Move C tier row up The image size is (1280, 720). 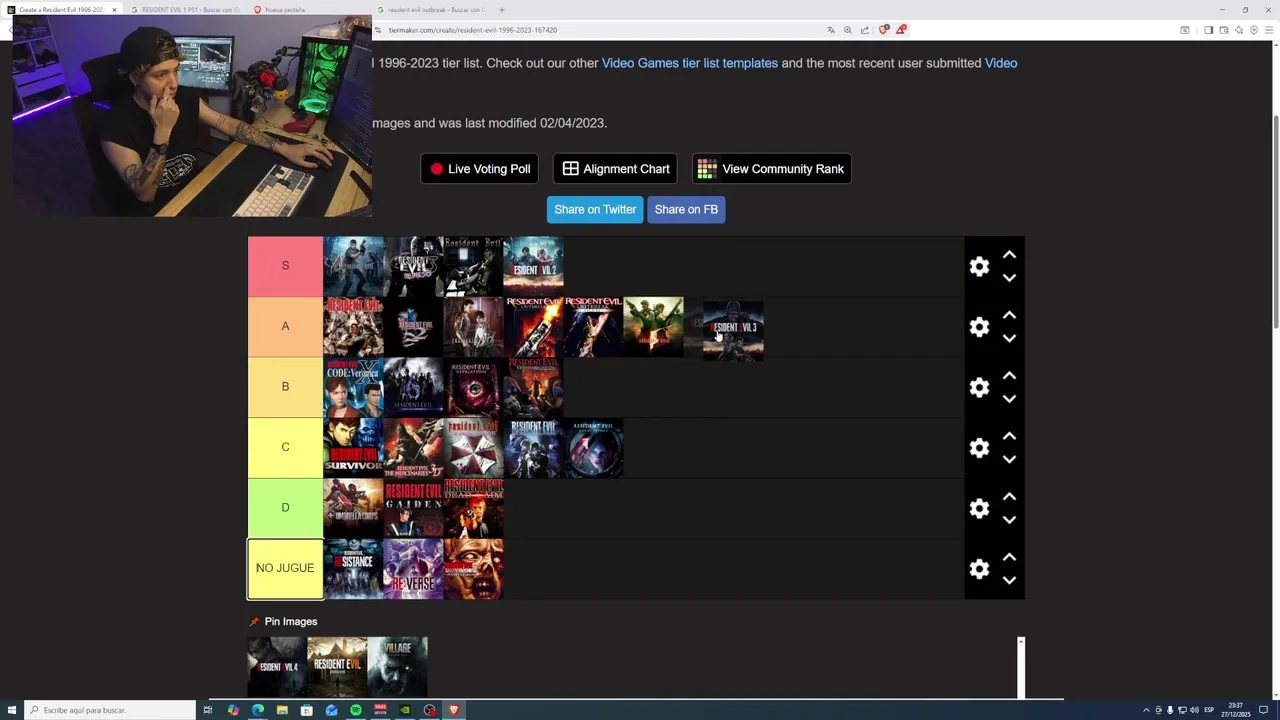pos(1009,436)
